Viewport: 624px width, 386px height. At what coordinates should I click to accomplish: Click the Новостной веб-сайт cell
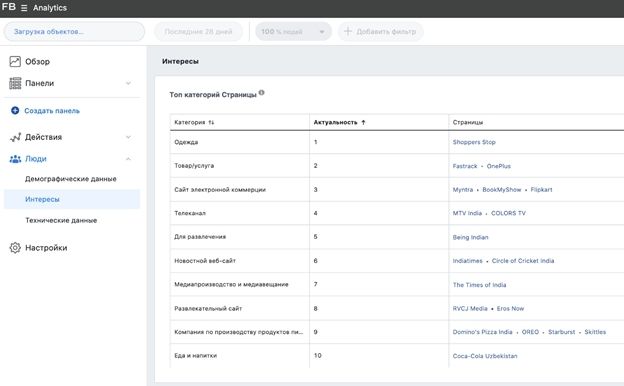click(240, 261)
